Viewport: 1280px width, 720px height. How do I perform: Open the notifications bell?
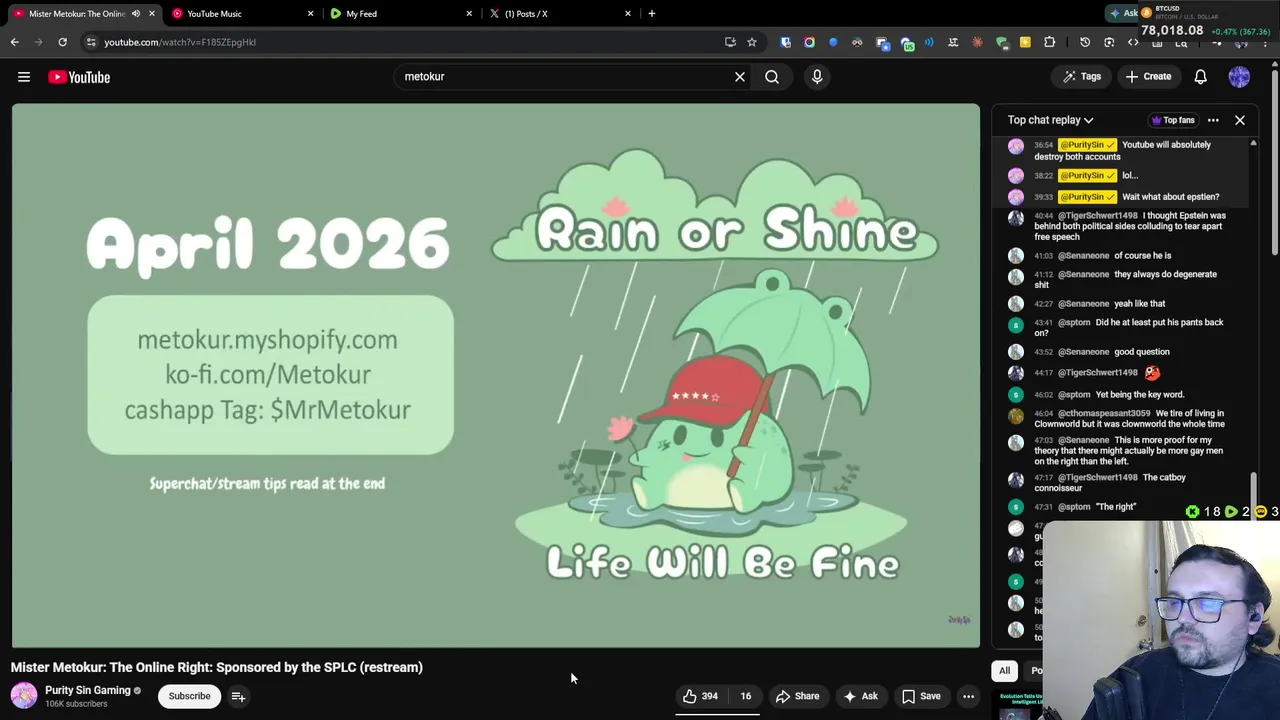pos(1201,77)
